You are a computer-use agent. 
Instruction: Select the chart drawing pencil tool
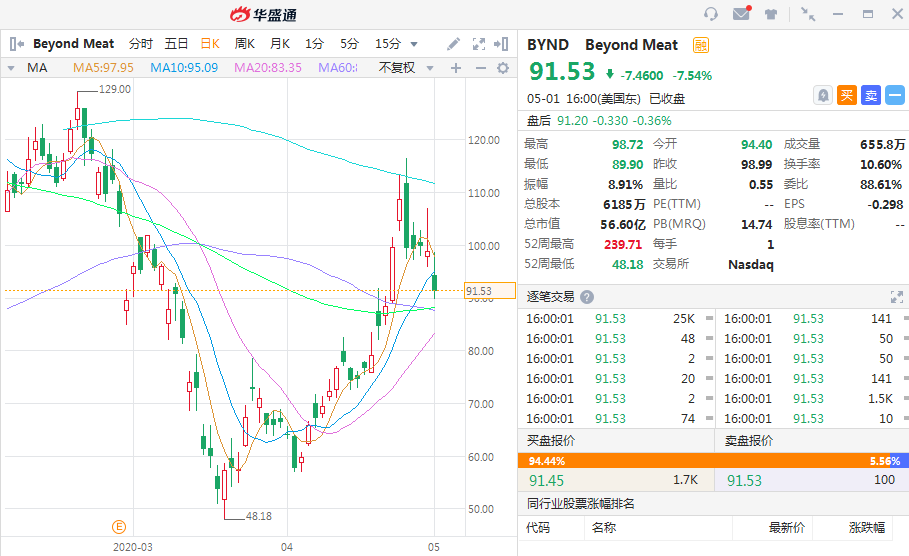coord(453,44)
